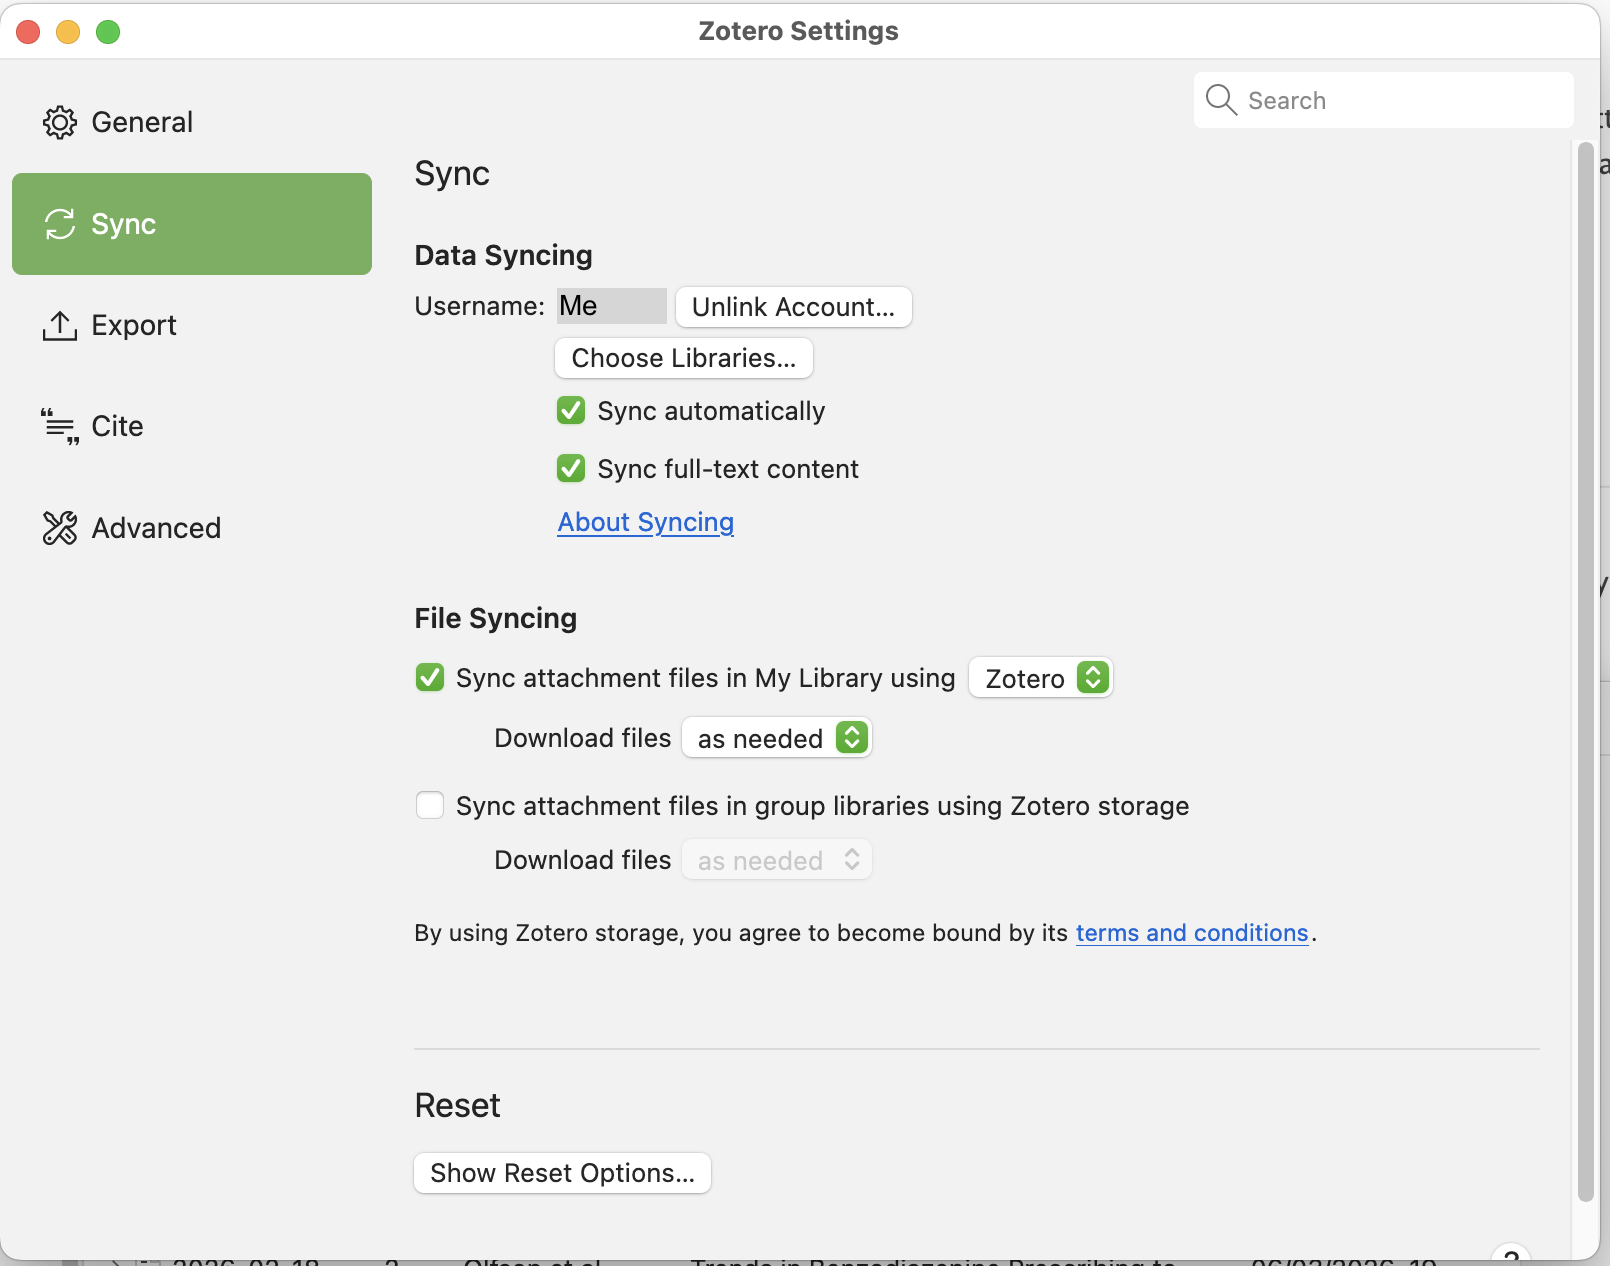Click the Advanced tools icon
1610x1266 pixels.
coord(60,527)
